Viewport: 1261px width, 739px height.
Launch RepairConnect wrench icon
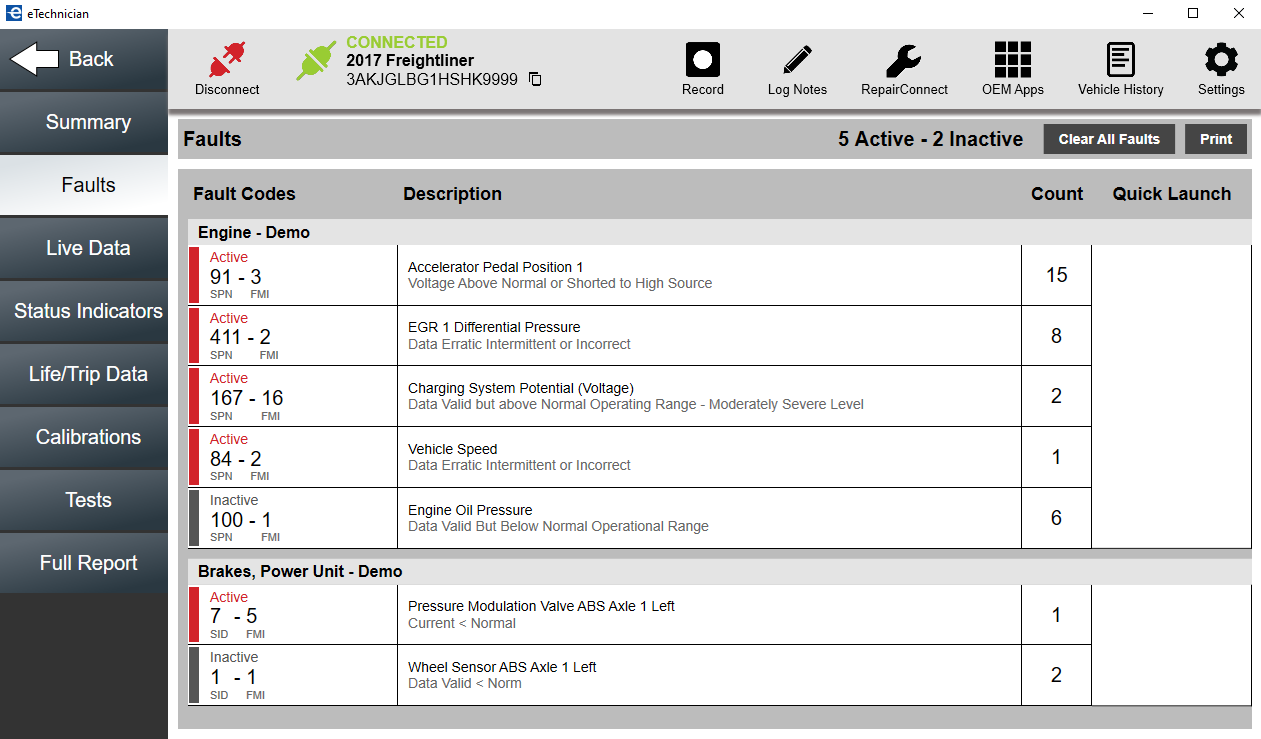[x=904, y=61]
